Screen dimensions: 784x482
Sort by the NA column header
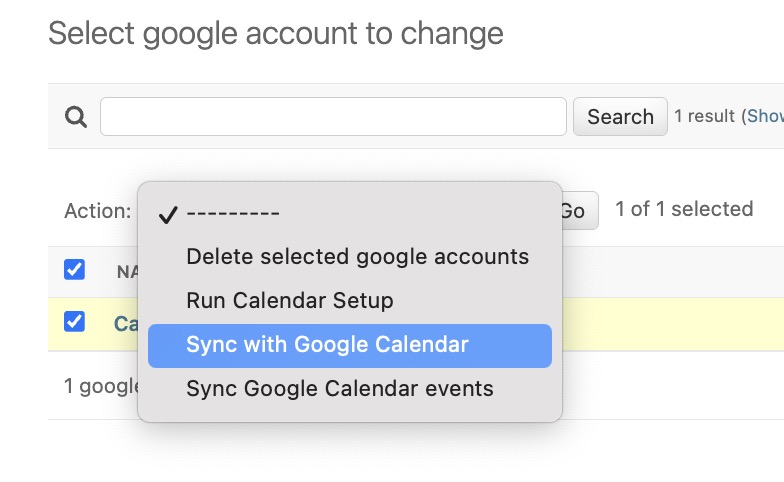coord(126,271)
